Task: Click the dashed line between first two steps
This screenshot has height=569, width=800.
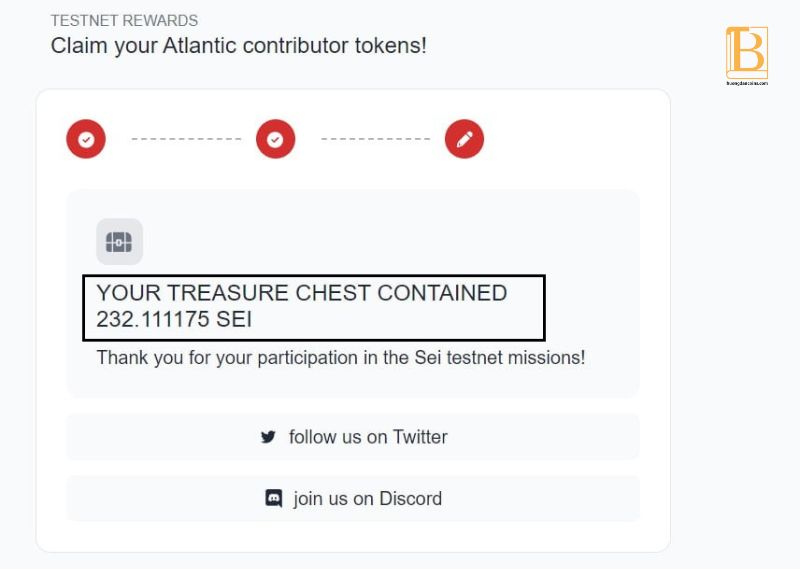Action: click(x=186, y=139)
